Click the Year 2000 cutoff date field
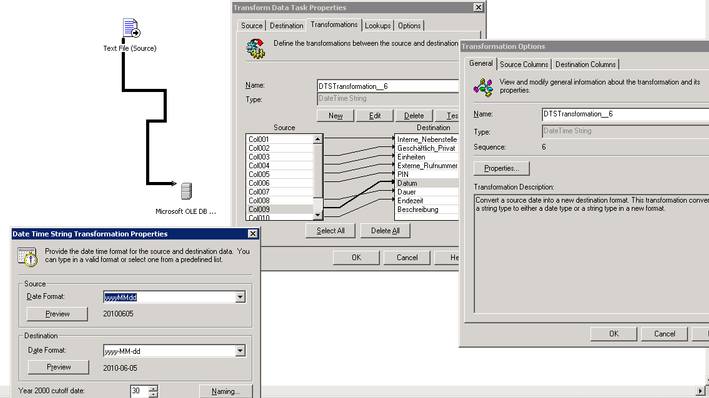The image size is (709, 398). pyautogui.click(x=139, y=391)
